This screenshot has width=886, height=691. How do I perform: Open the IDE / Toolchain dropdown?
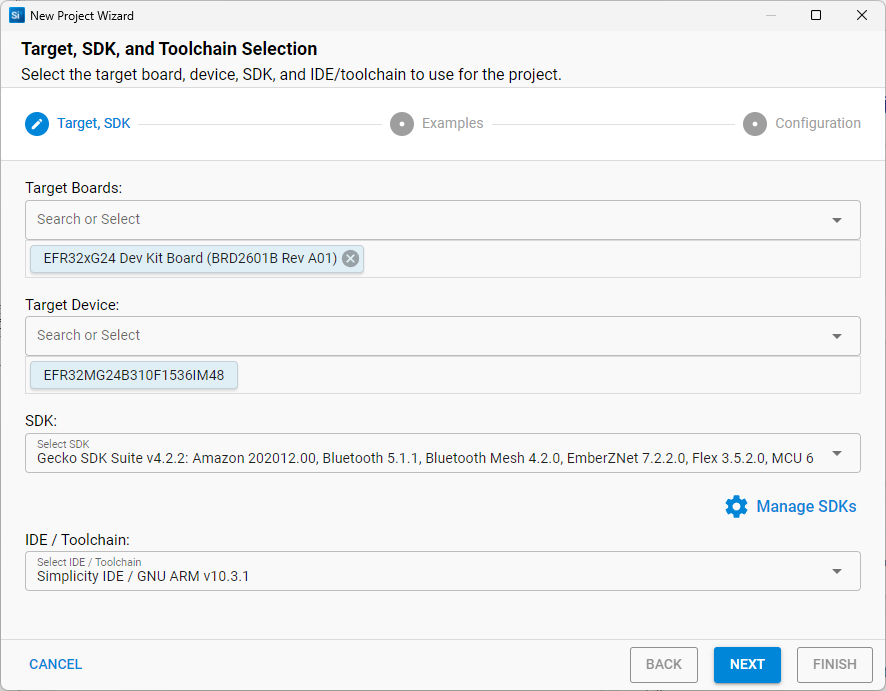point(838,570)
